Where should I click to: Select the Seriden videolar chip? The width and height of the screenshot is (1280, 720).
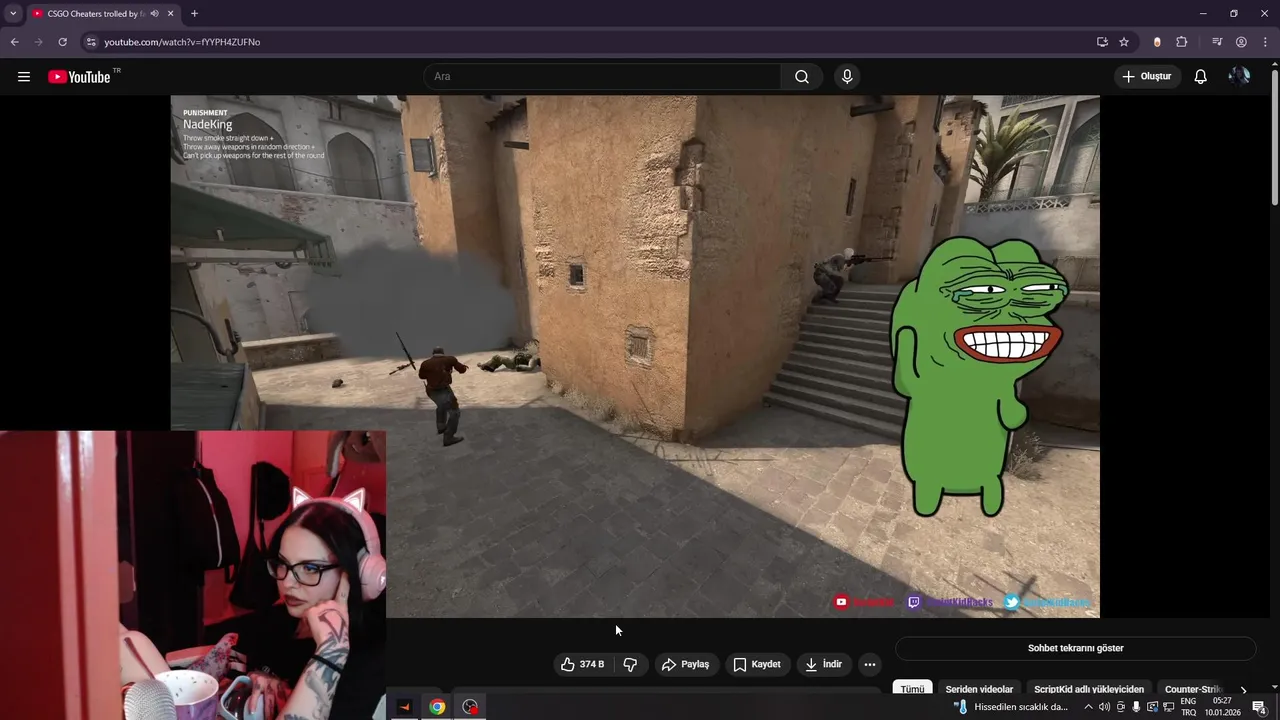tap(979, 689)
